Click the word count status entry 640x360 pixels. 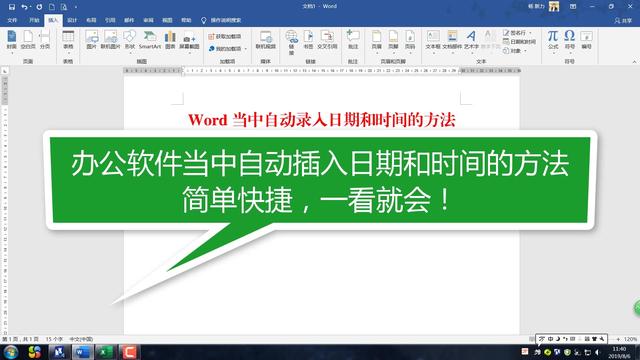54,339
